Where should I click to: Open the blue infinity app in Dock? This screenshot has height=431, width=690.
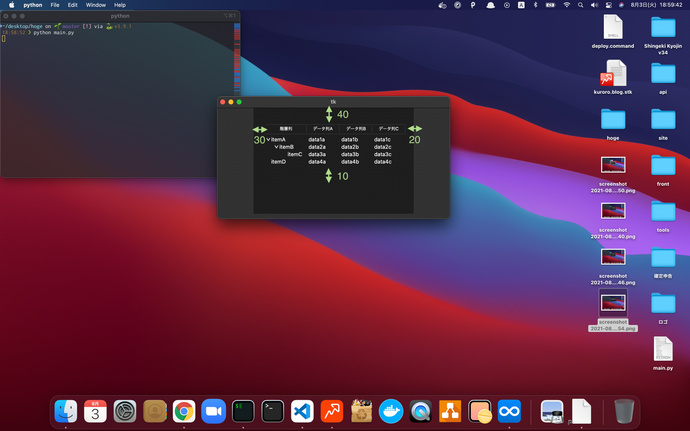pyautogui.click(x=509, y=411)
